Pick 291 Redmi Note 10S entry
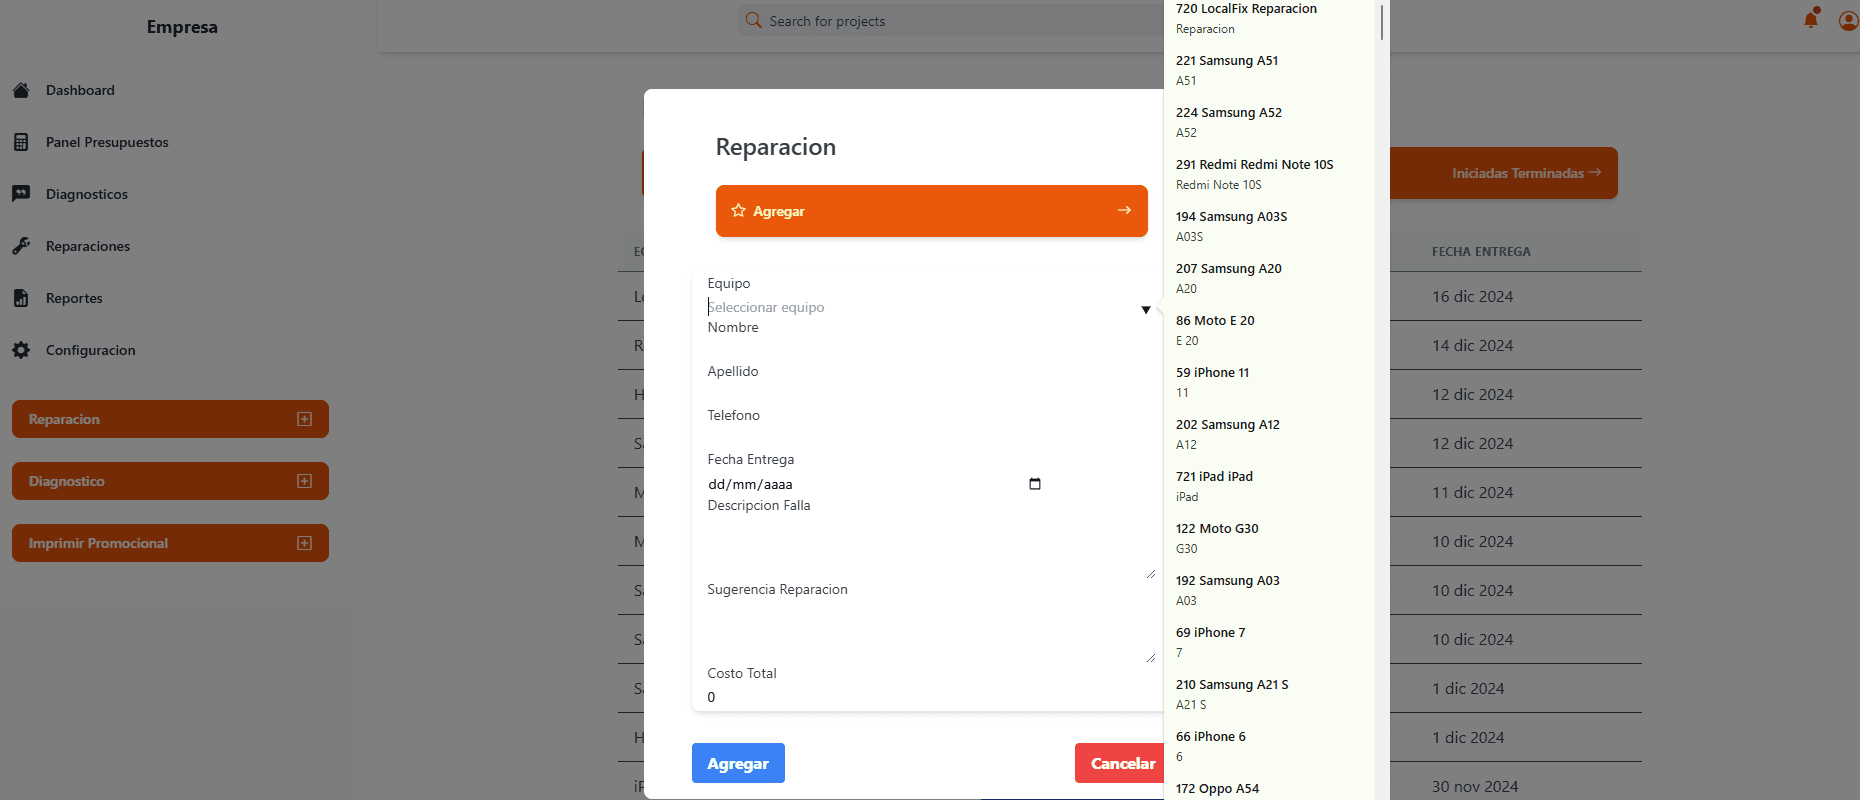 click(x=1254, y=174)
